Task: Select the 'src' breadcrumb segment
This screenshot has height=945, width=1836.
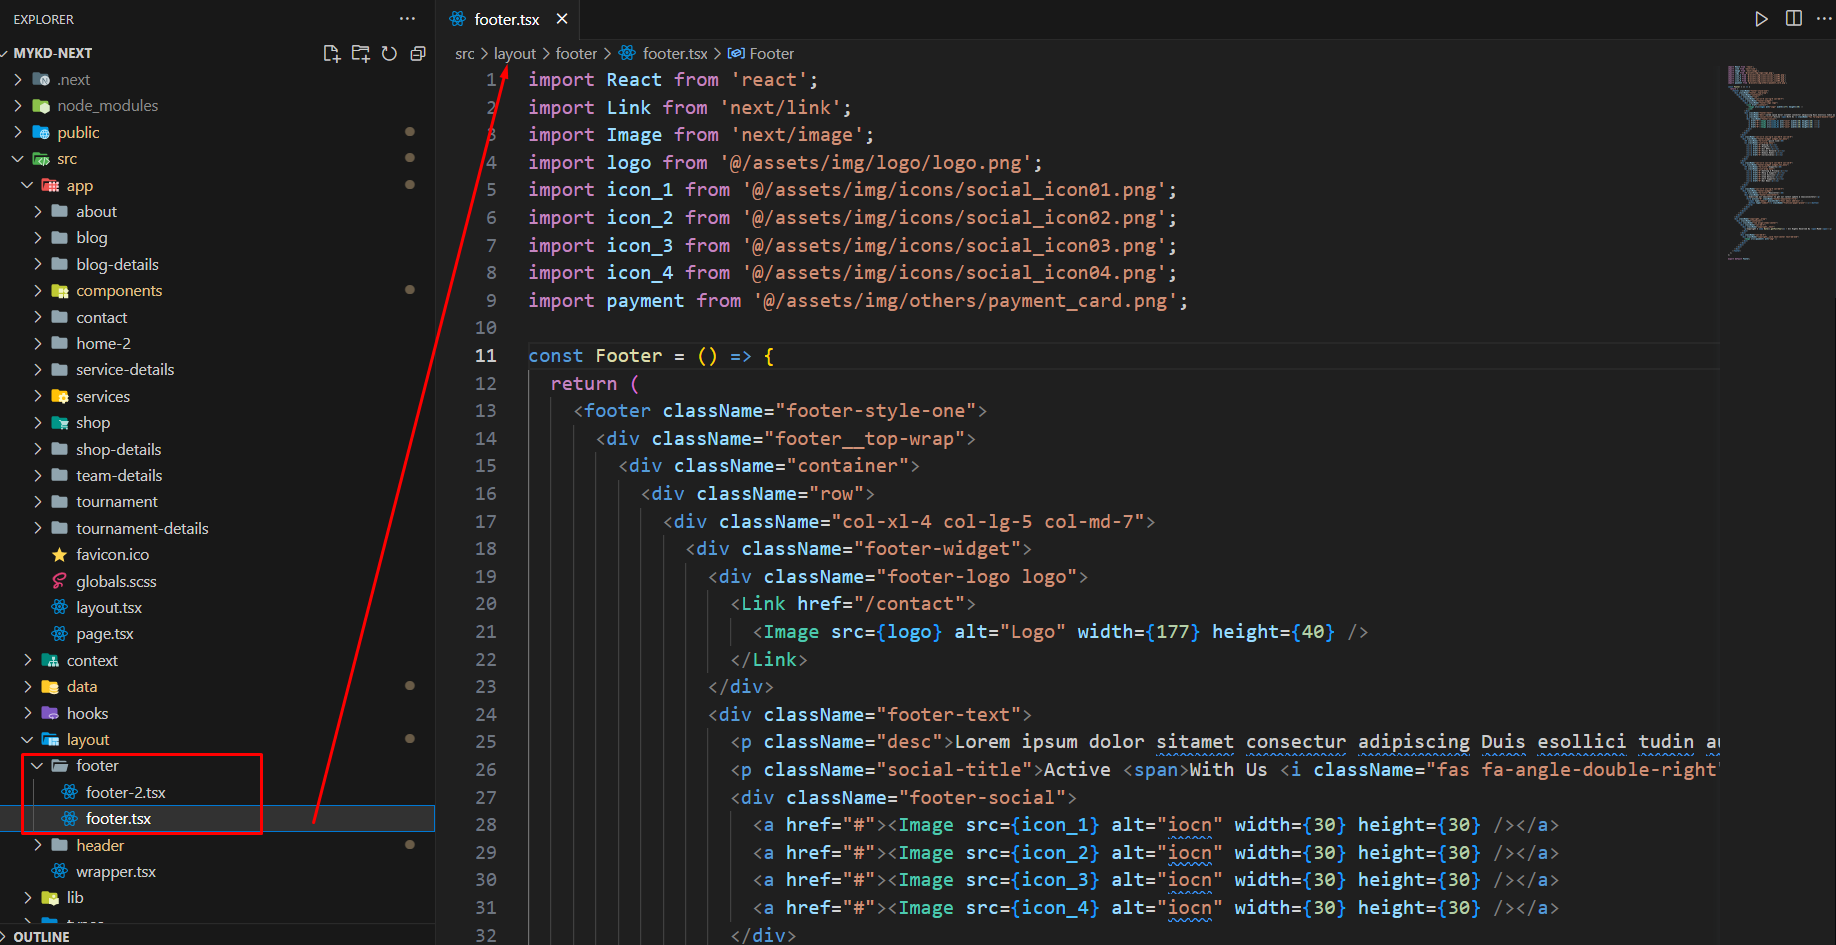Action: pyautogui.click(x=464, y=54)
